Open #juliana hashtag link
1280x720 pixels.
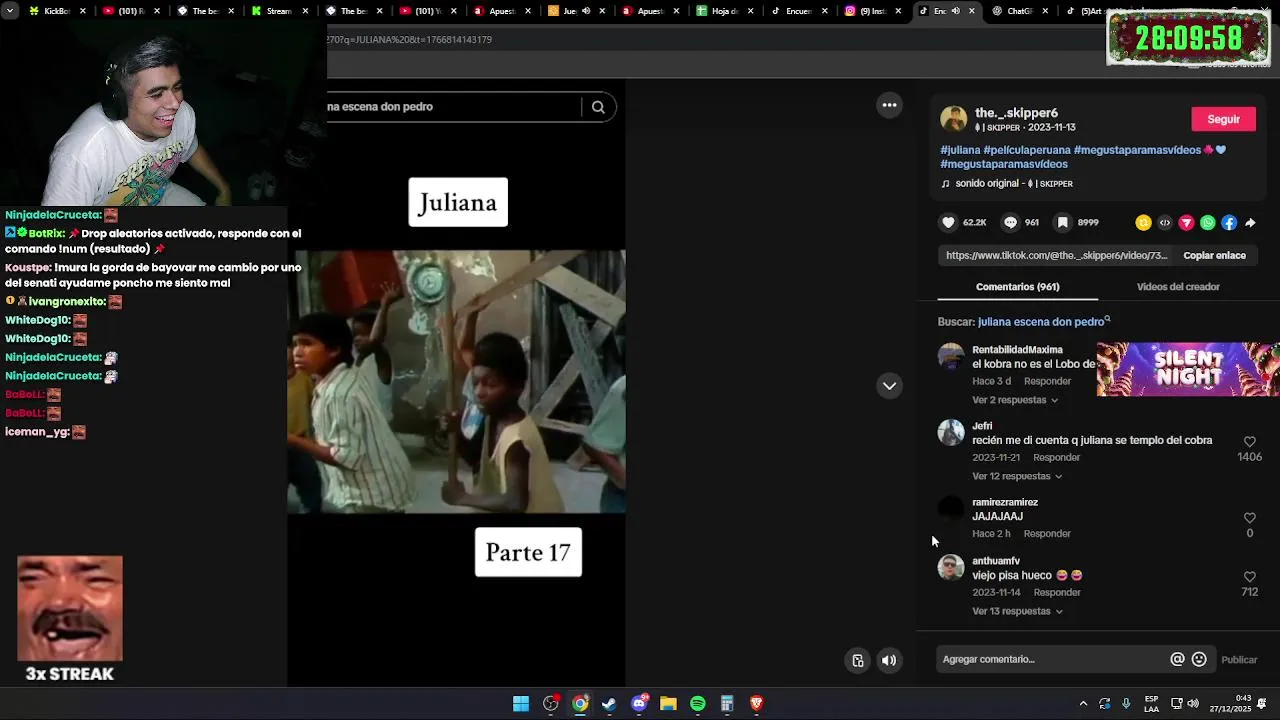point(960,150)
